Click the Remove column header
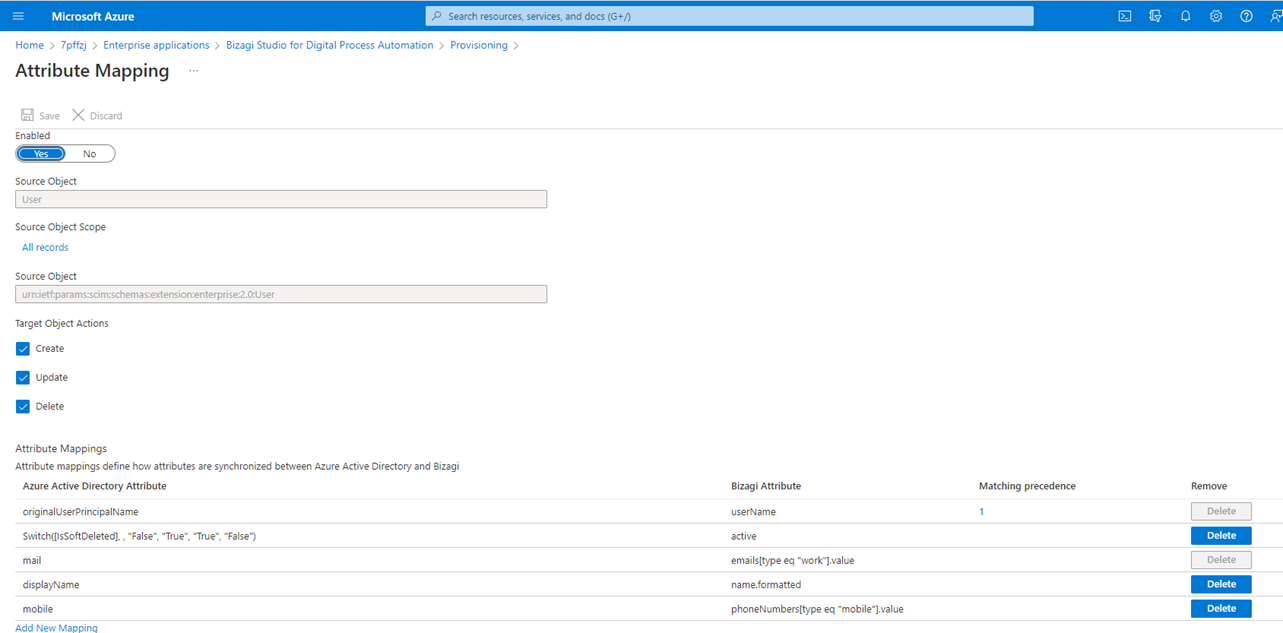This screenshot has height=633, width=1283. point(1209,486)
